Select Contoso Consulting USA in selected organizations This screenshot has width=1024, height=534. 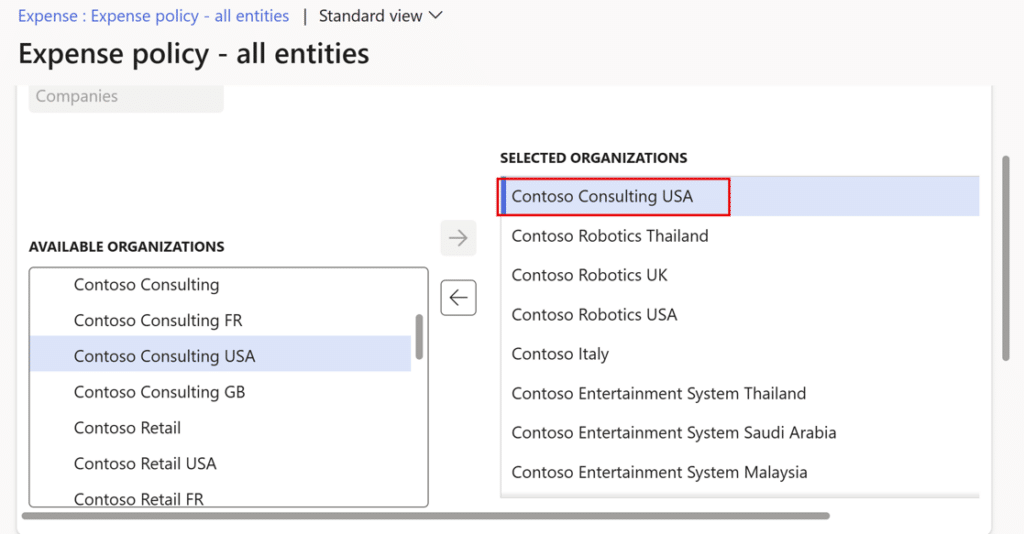[x=602, y=196]
